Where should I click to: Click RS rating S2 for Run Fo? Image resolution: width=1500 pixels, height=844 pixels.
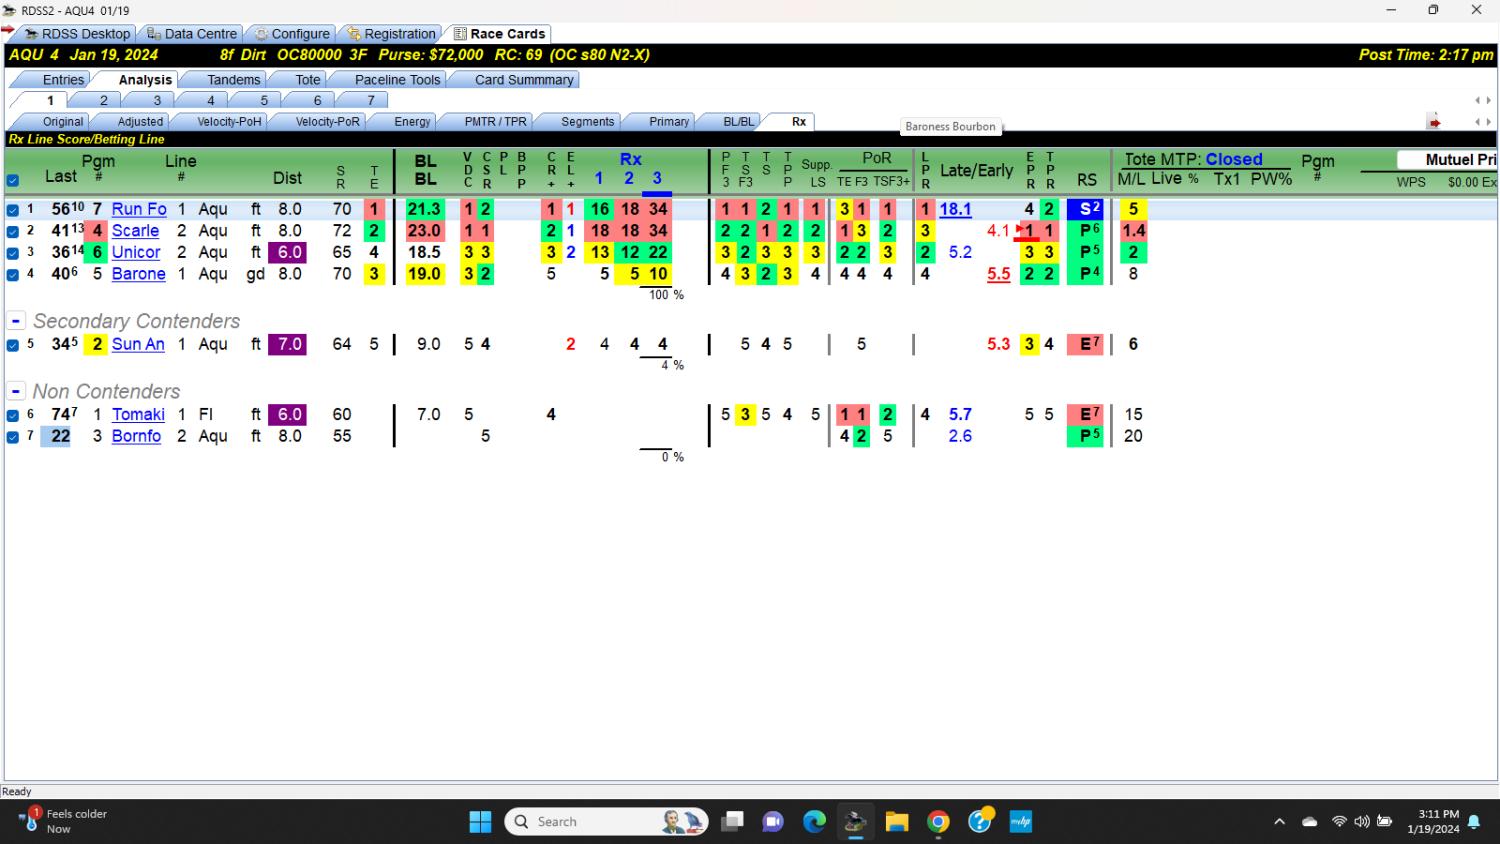click(1085, 209)
